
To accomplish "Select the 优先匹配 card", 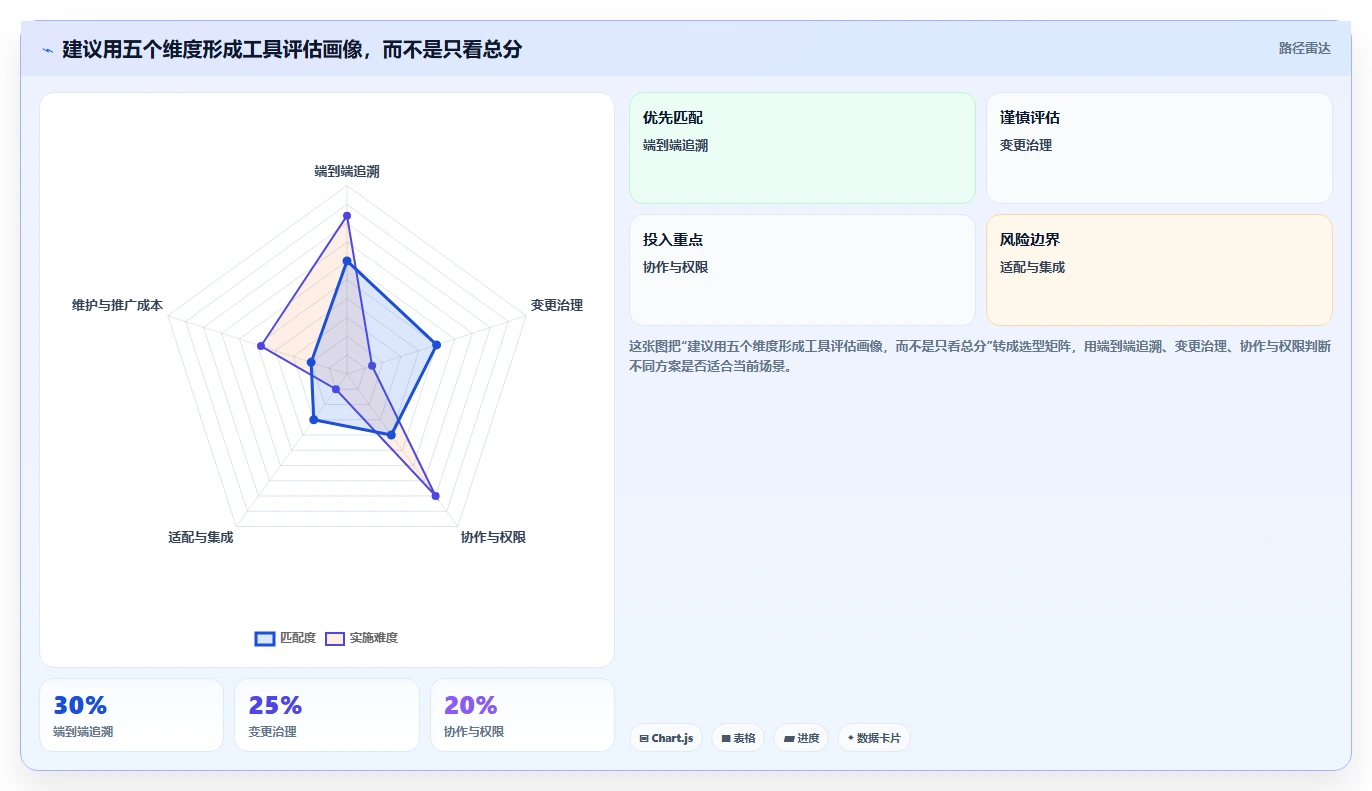I will tap(802, 148).
